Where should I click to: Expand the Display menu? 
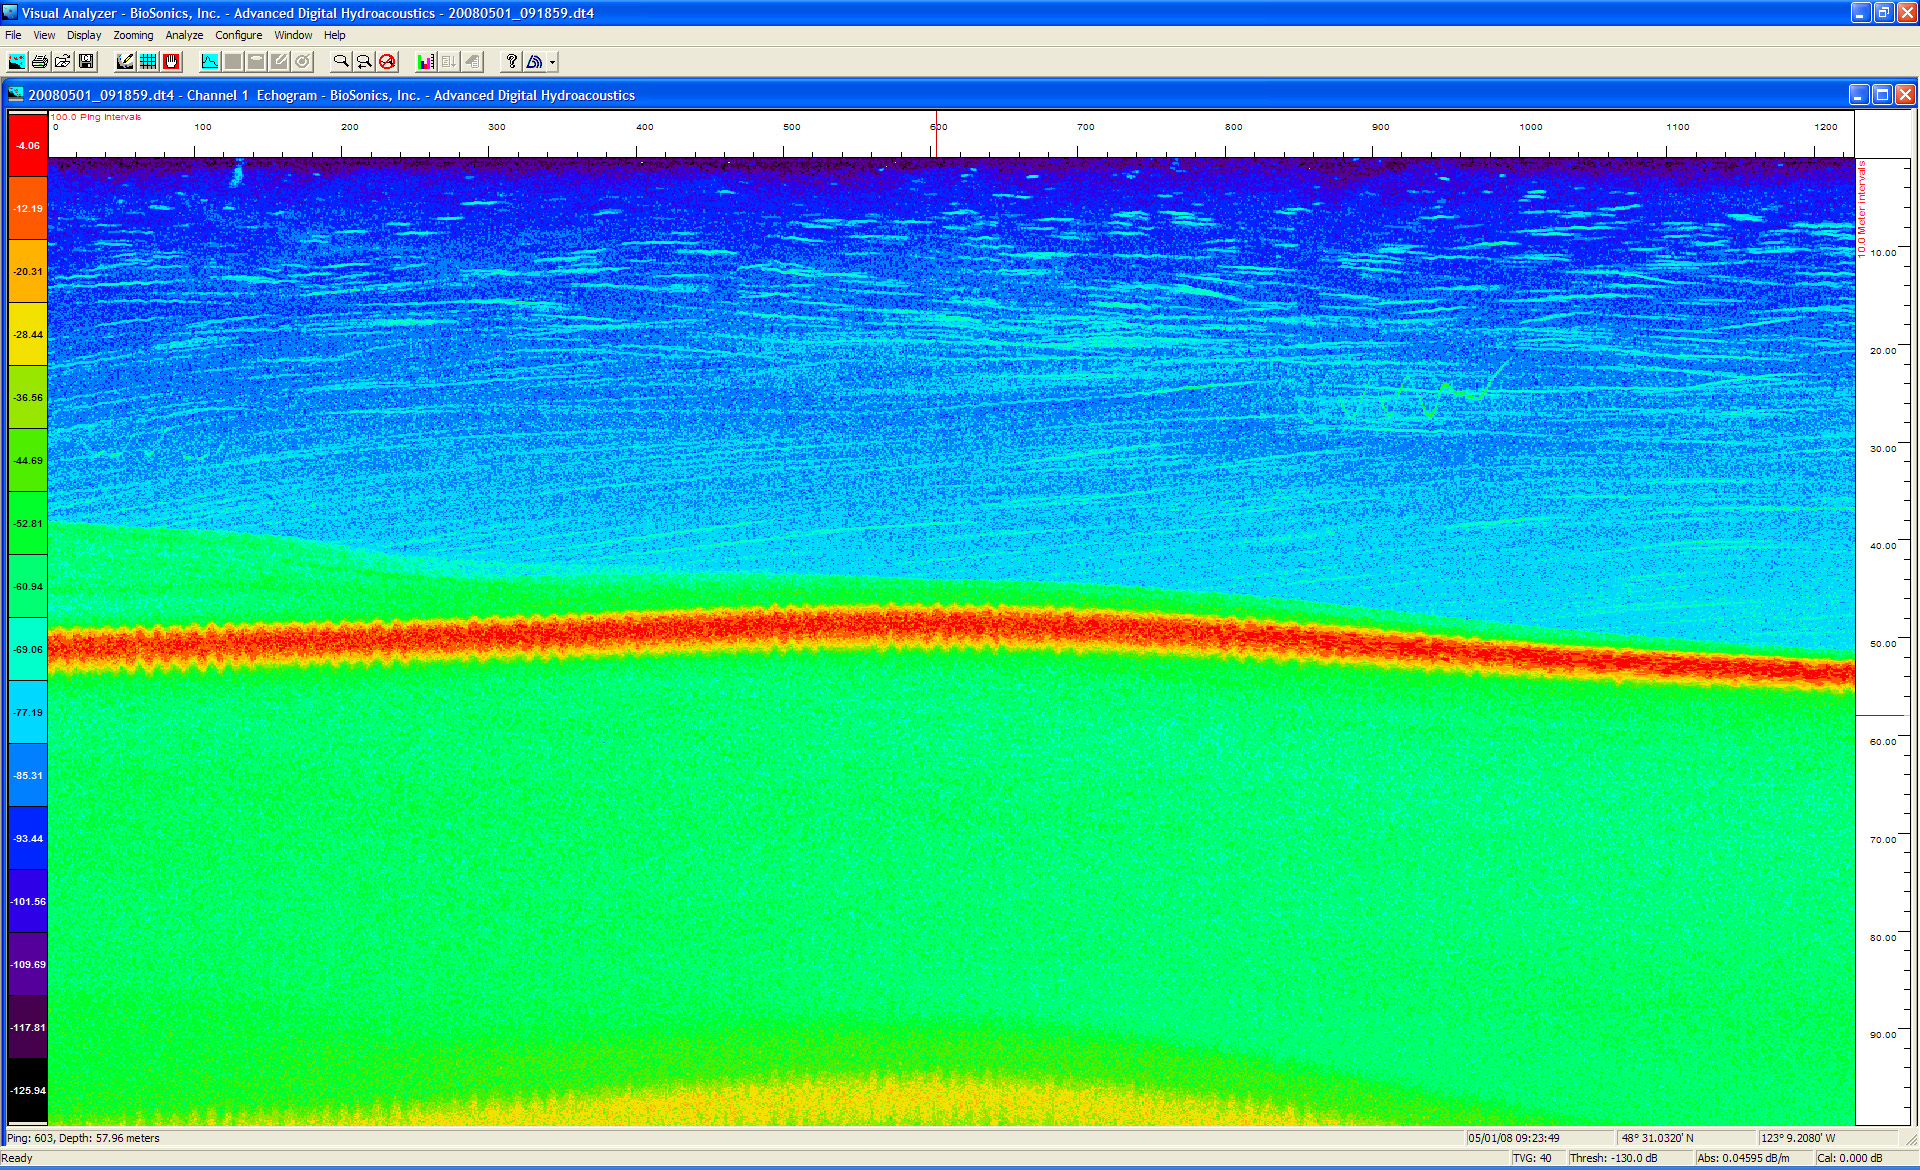point(84,35)
